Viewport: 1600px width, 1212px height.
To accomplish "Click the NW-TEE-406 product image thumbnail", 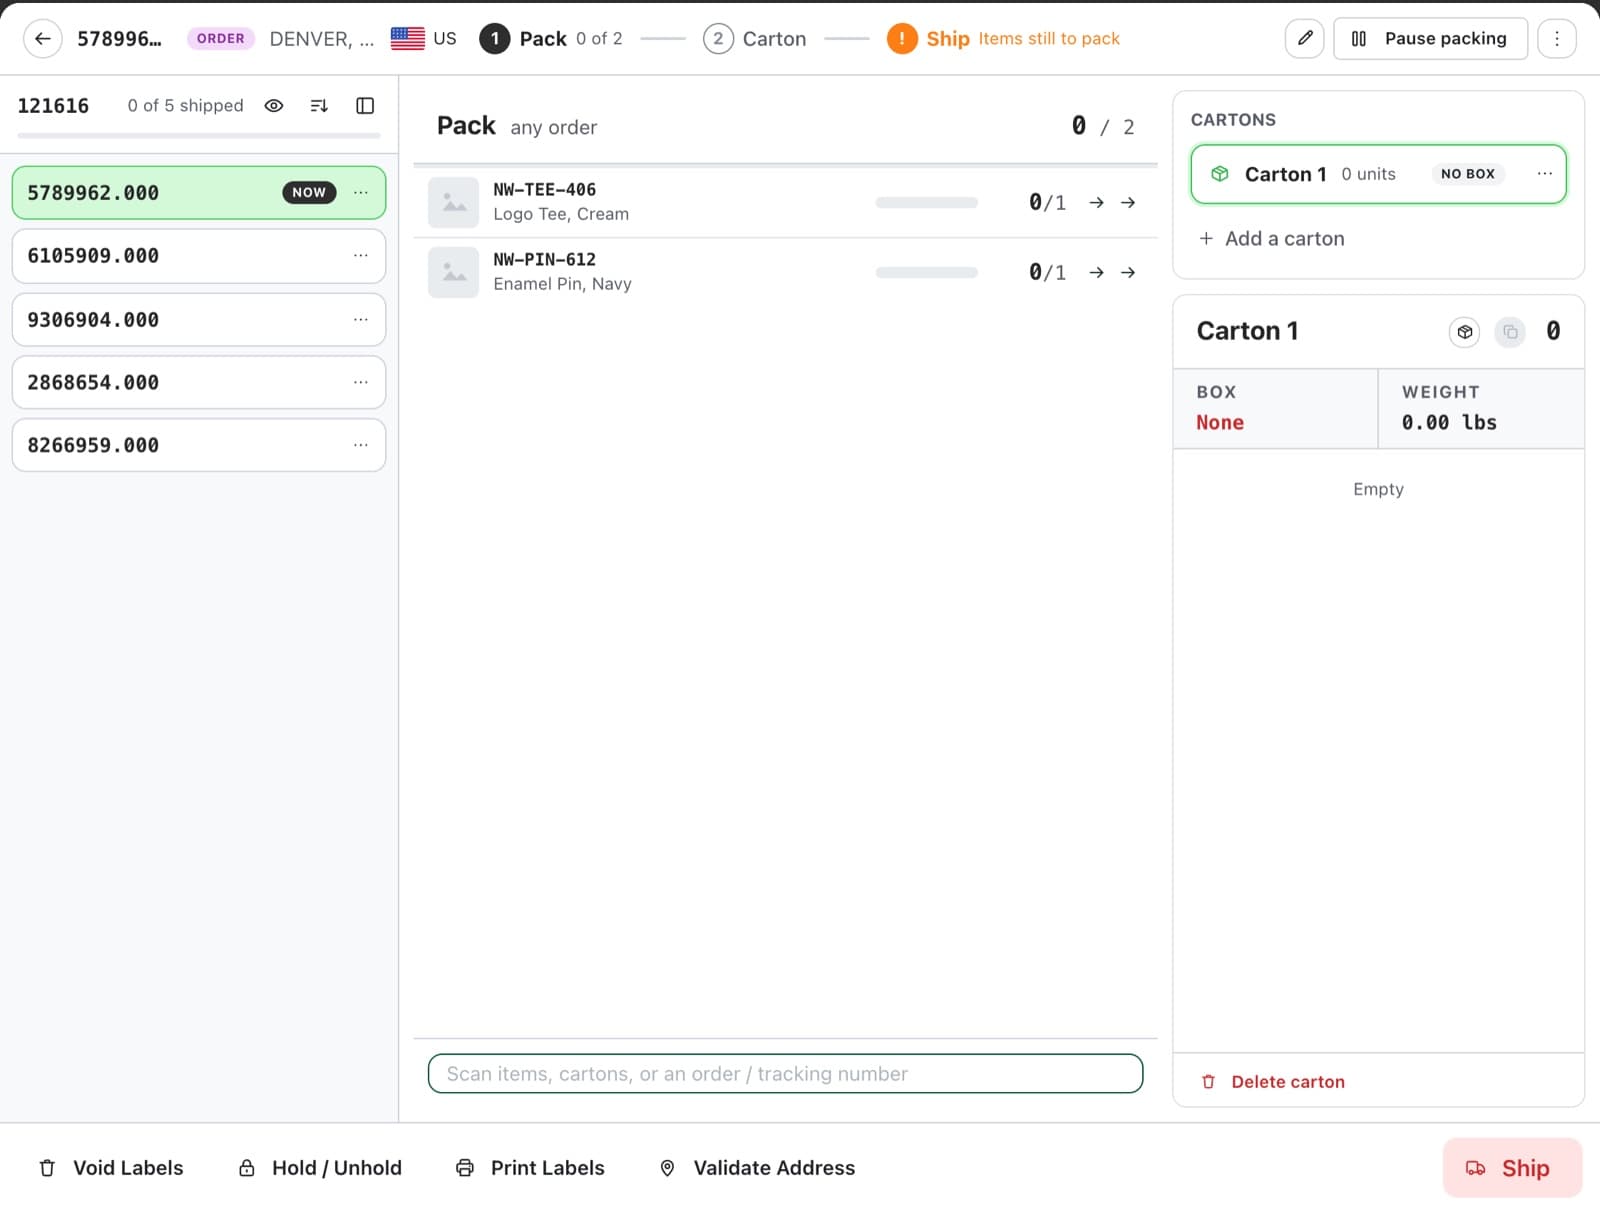I will click(x=454, y=203).
